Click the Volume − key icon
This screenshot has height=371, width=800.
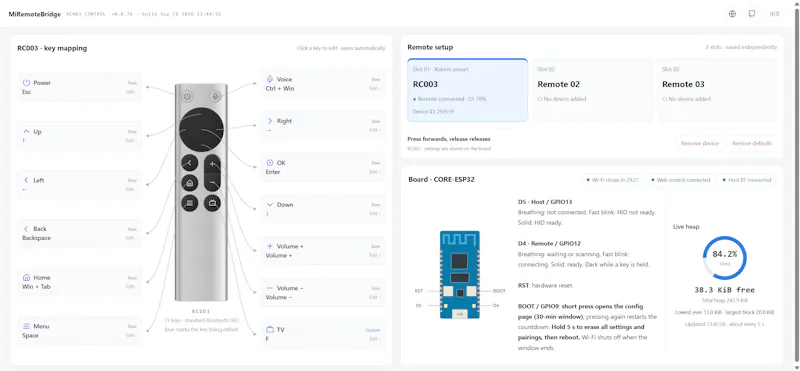[270, 288]
